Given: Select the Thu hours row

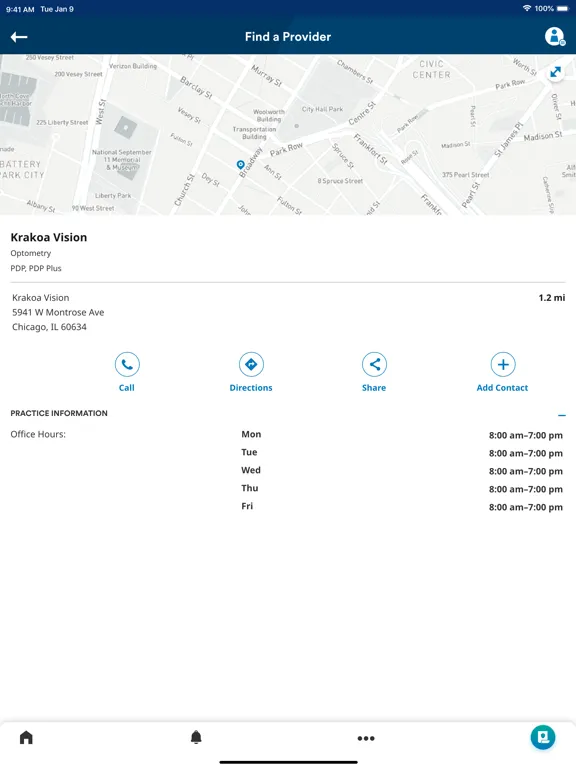Looking at the screenshot, I should [x=402, y=488].
